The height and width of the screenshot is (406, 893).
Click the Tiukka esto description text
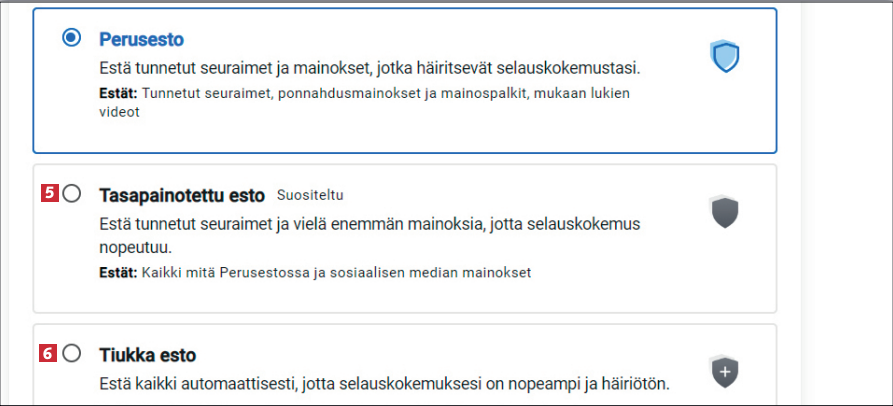(x=383, y=383)
